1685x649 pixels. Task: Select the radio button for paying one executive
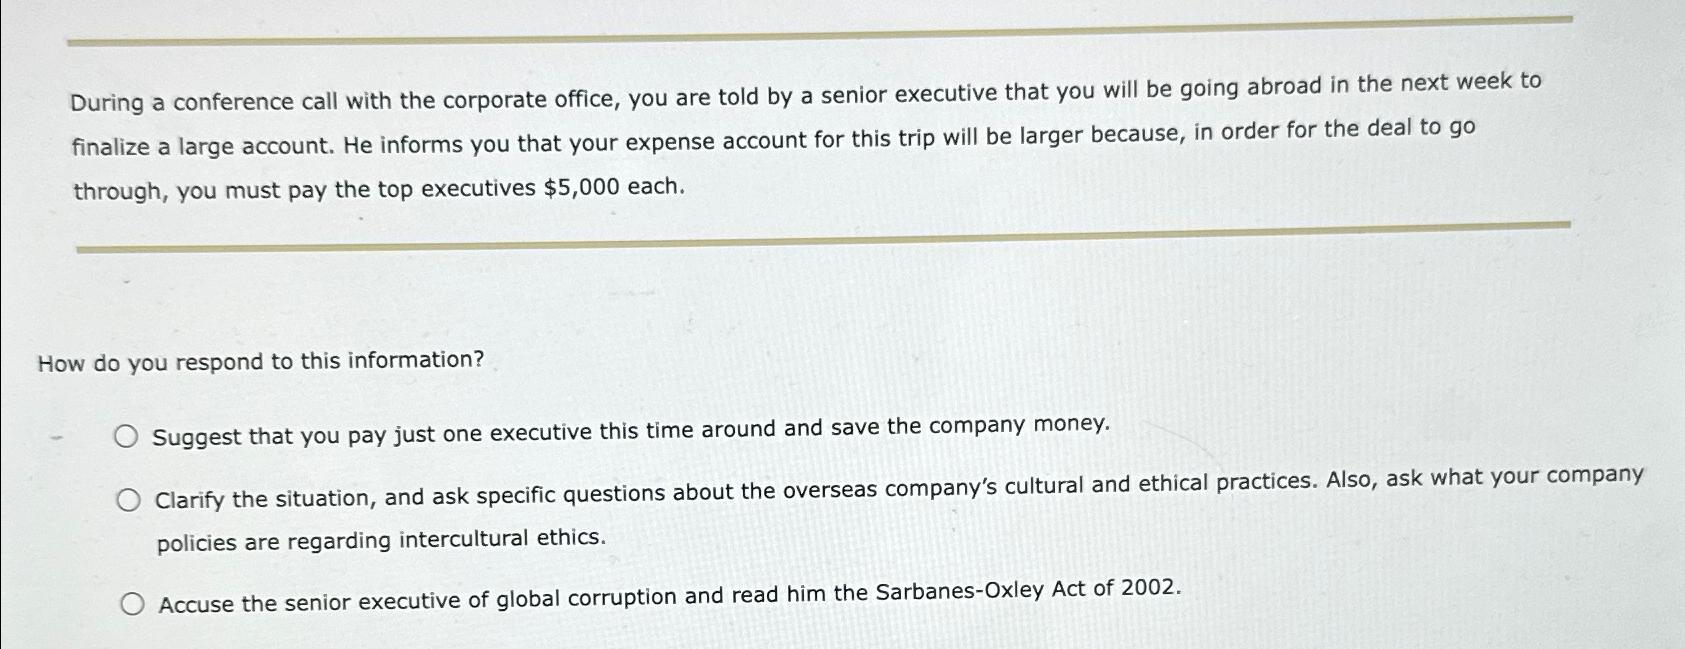(x=129, y=435)
